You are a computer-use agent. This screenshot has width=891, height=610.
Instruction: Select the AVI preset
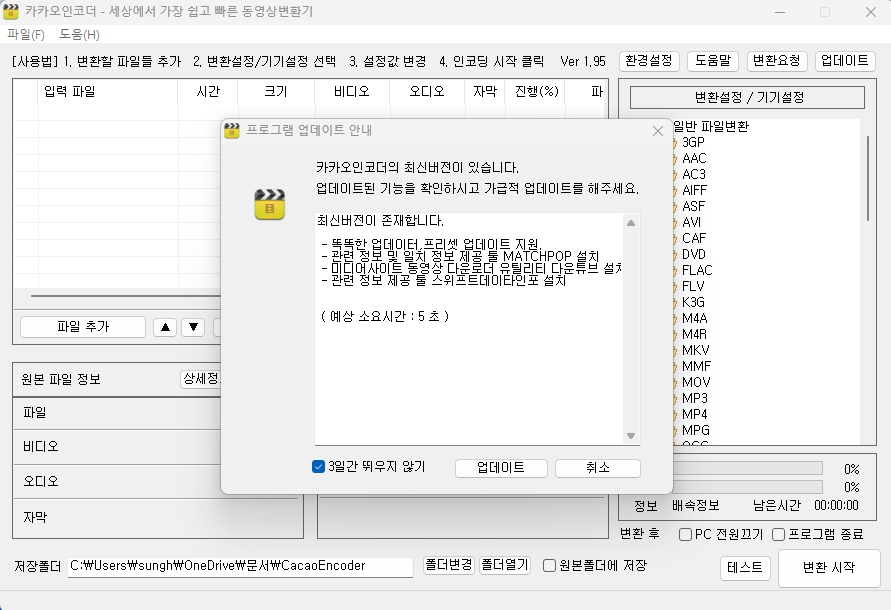click(691, 222)
